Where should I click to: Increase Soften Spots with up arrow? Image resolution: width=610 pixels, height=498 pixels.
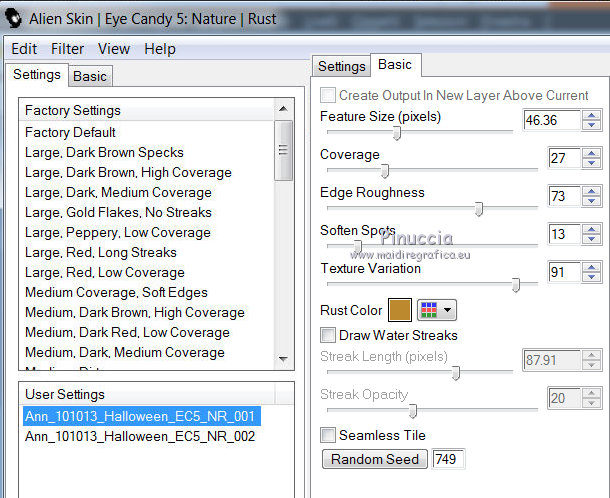[x=591, y=229]
